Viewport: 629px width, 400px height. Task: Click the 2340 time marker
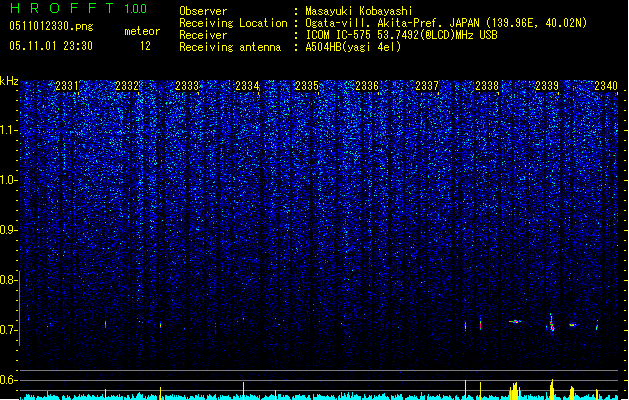pos(606,85)
